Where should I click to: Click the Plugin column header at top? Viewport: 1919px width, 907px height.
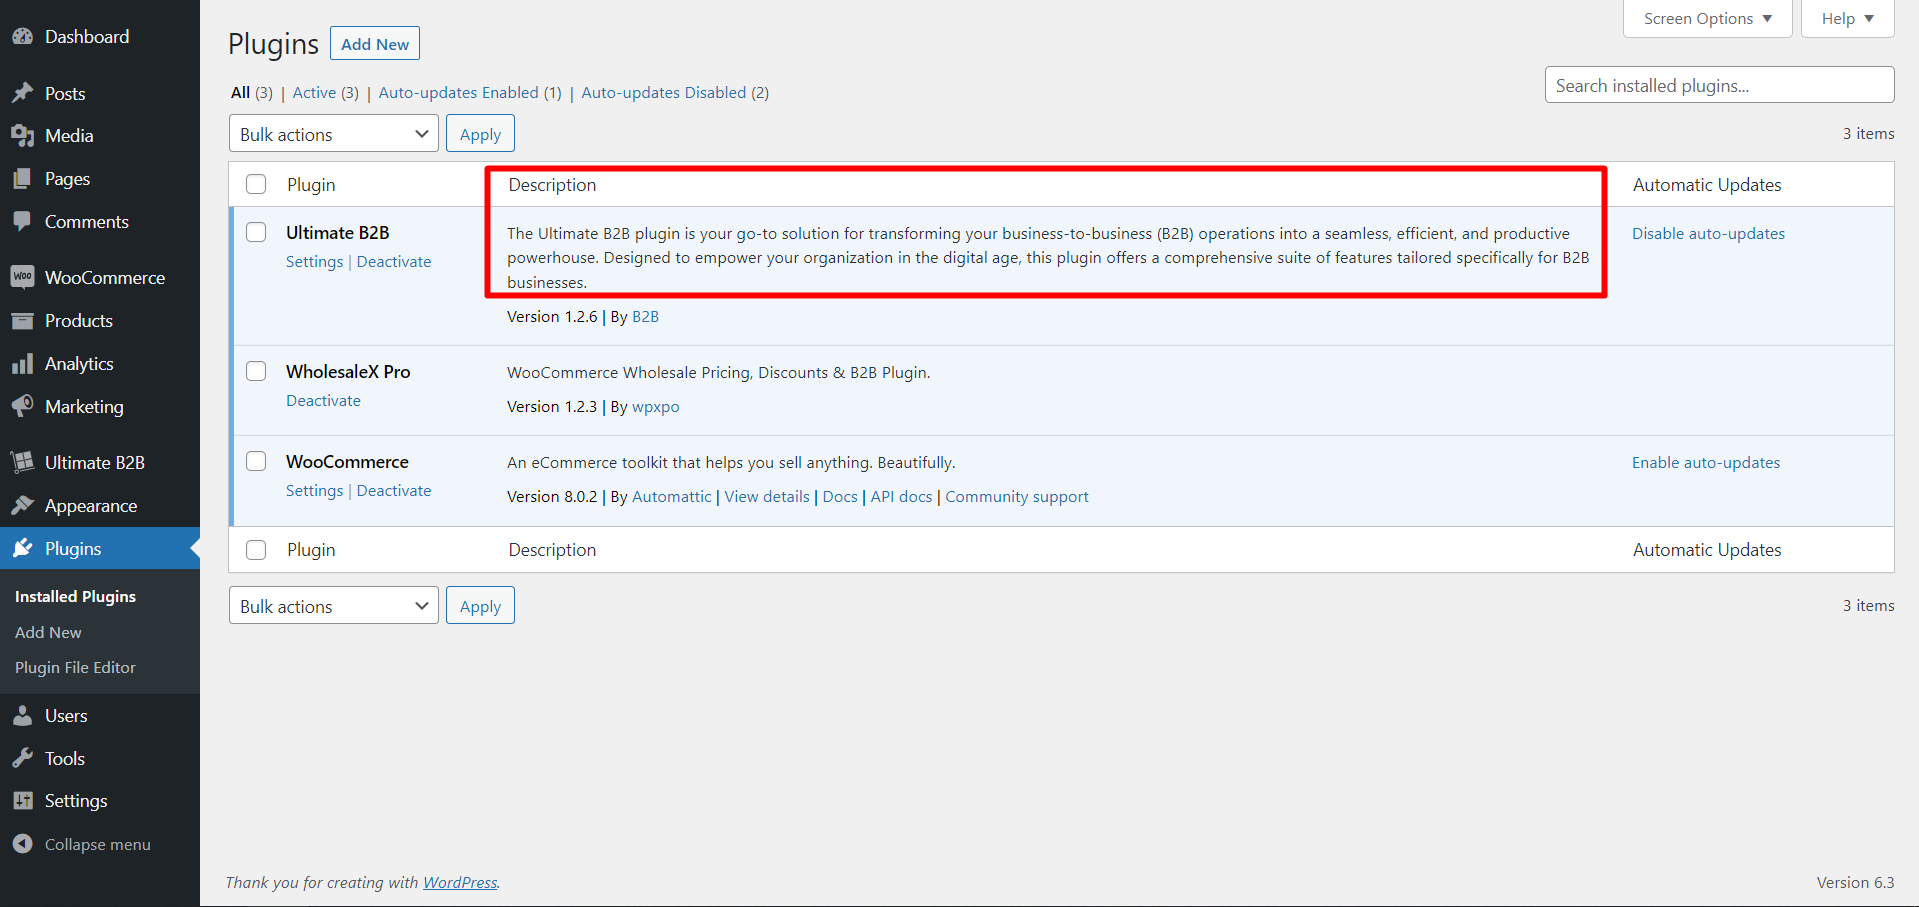coord(311,185)
